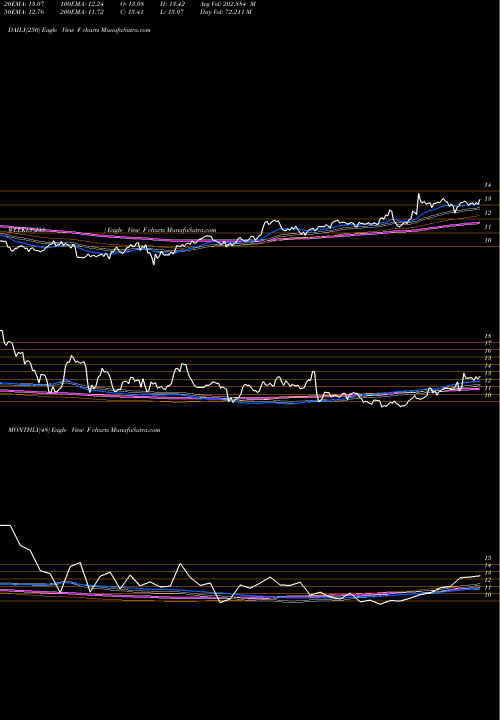The image size is (500, 720).
Task: Click the Avg Vol readout
Action: pos(228,4)
